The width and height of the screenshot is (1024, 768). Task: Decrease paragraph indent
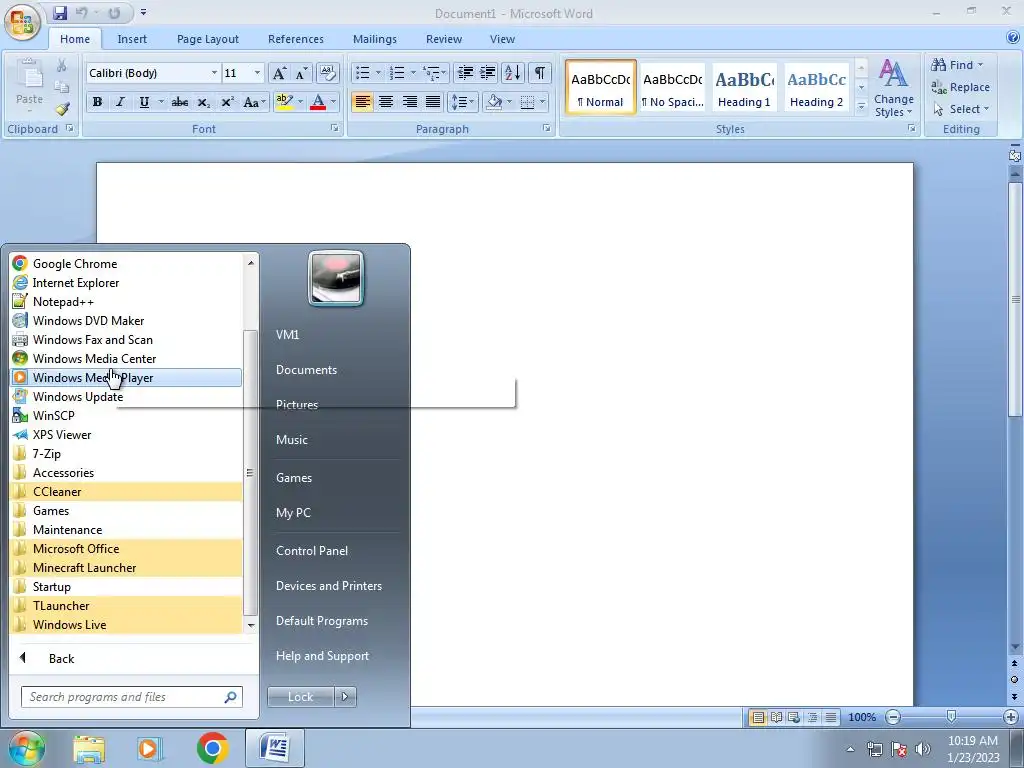click(465, 72)
